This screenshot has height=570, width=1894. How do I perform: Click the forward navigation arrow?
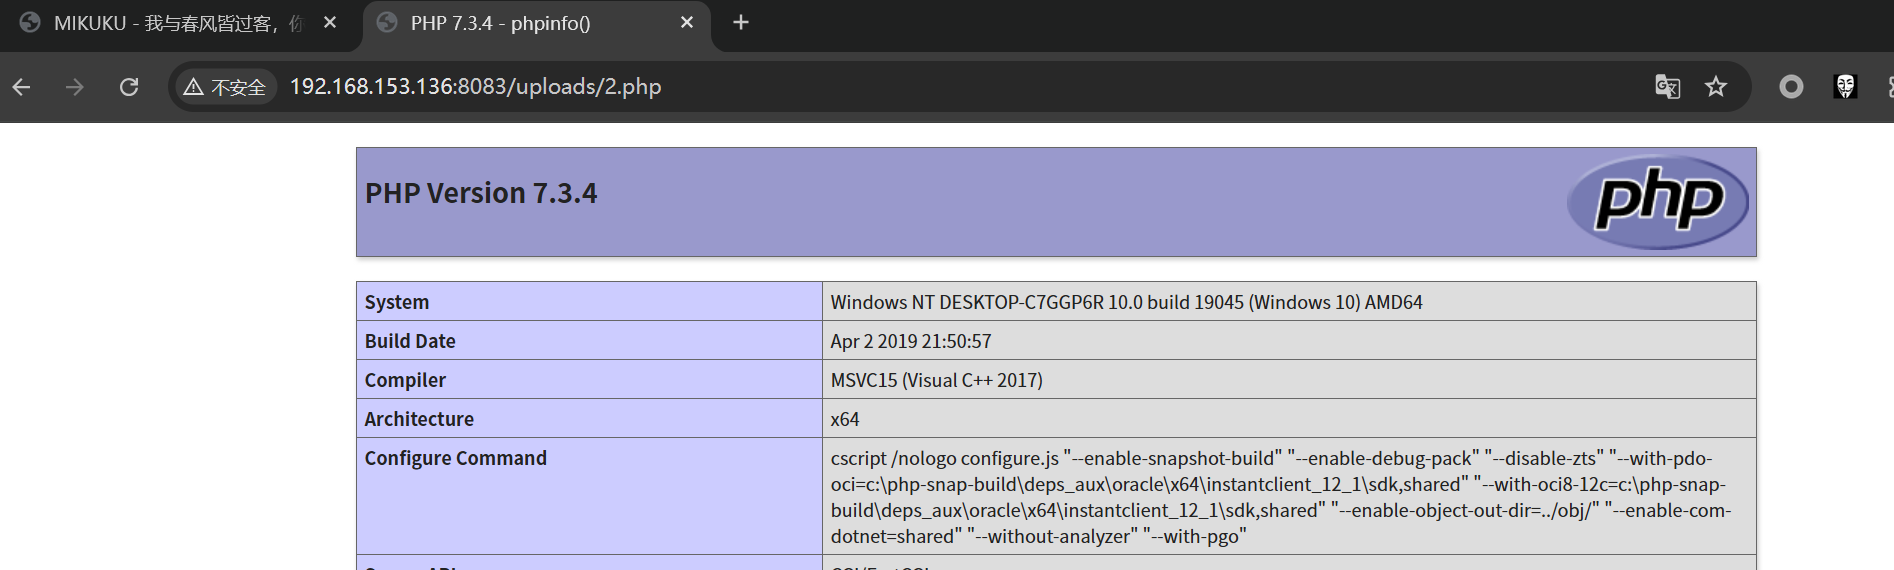(75, 87)
